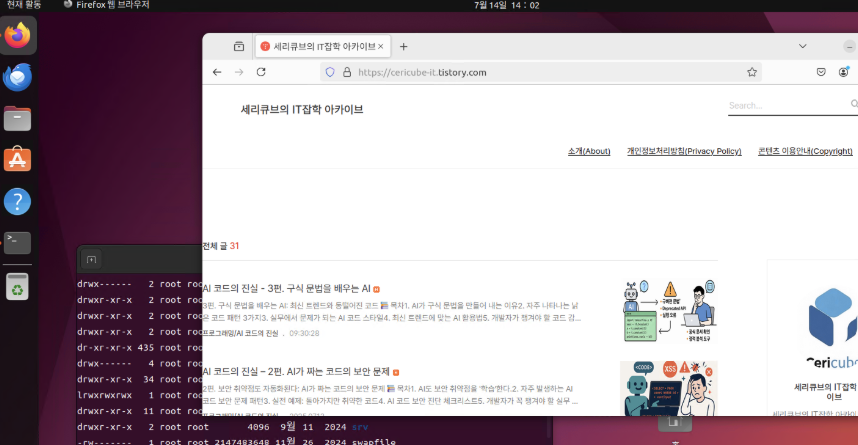This screenshot has height=445, width=858.
Task: Click the blog Search input field
Action: click(x=788, y=105)
